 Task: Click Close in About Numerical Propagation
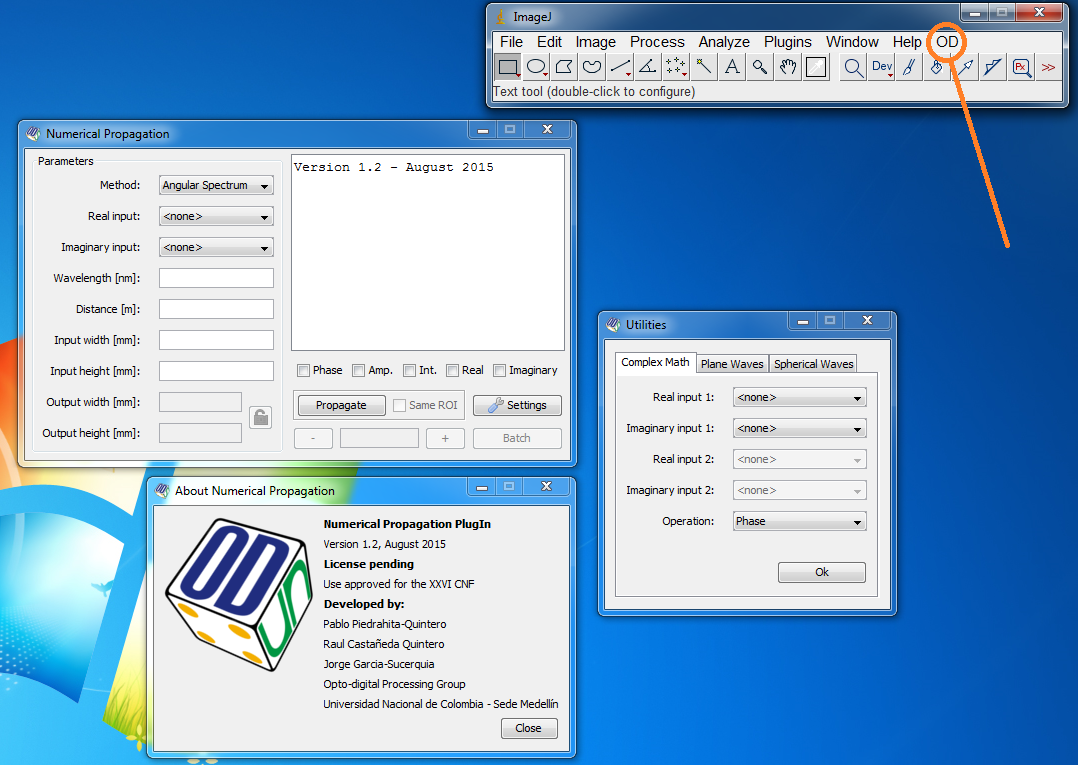click(x=529, y=728)
